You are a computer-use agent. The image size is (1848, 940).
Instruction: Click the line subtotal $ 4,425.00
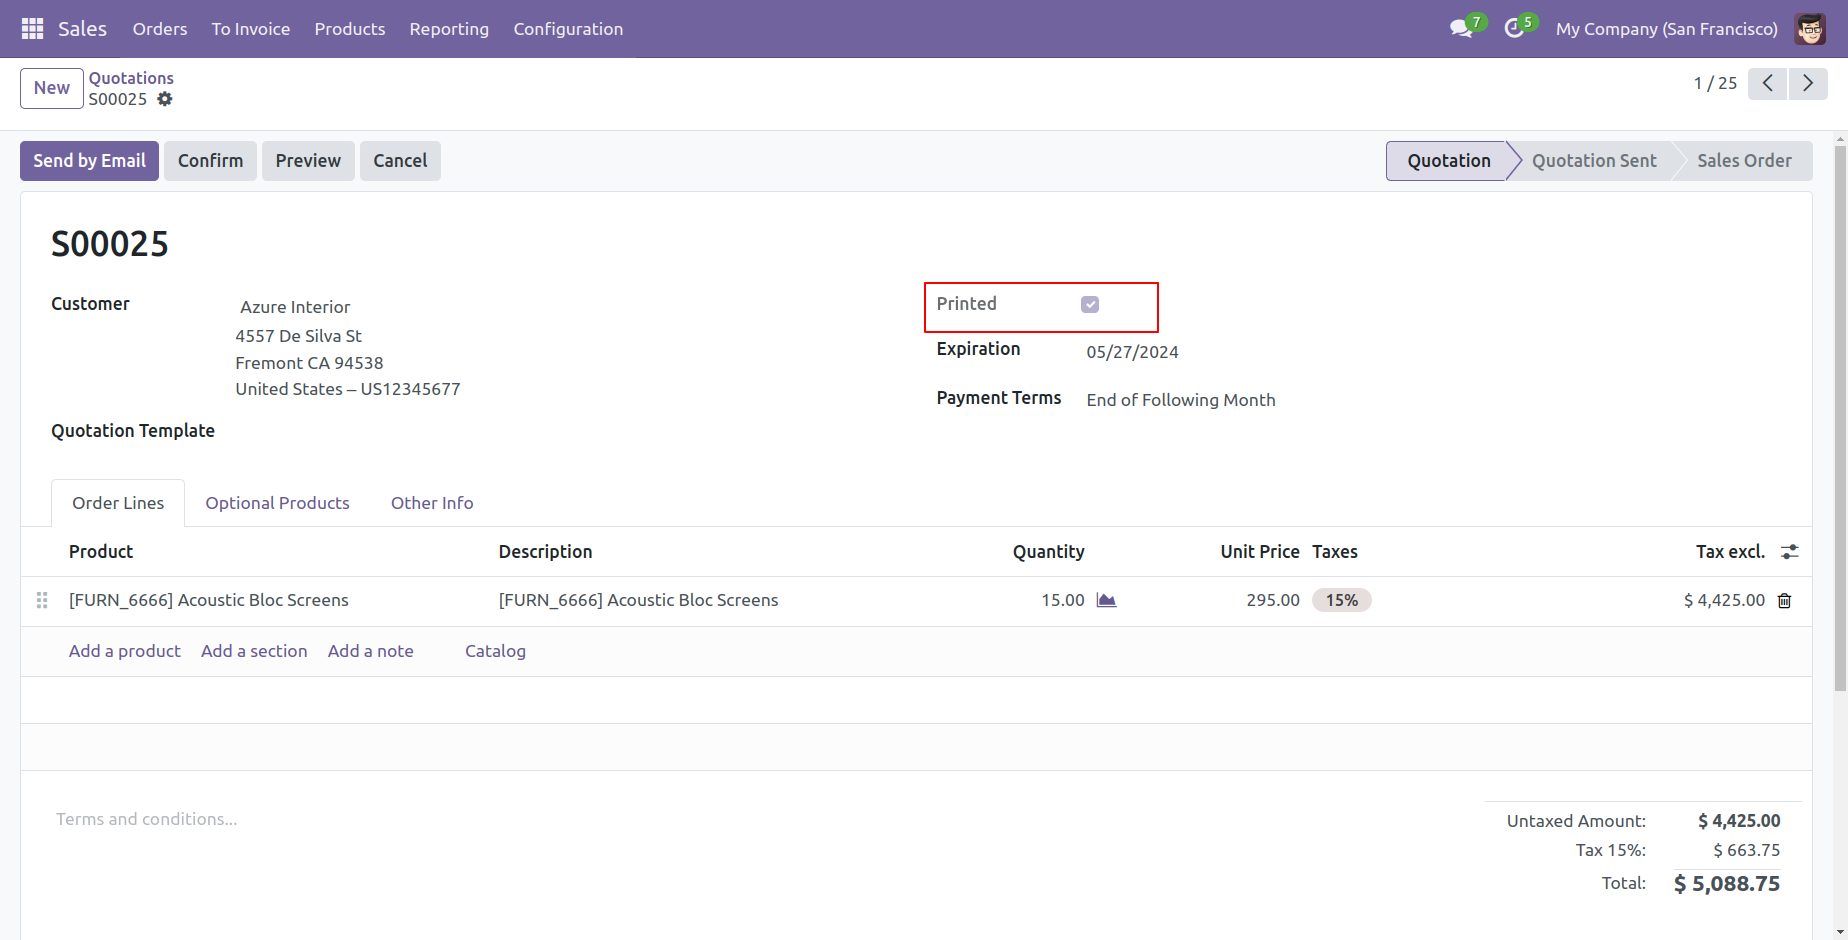(x=1724, y=600)
